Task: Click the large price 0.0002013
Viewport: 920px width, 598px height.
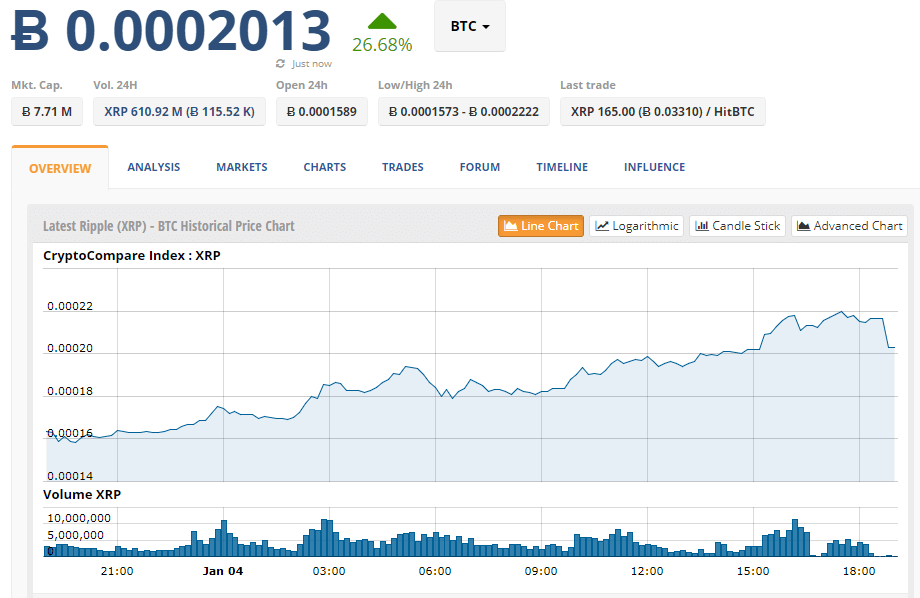Action: coord(198,30)
